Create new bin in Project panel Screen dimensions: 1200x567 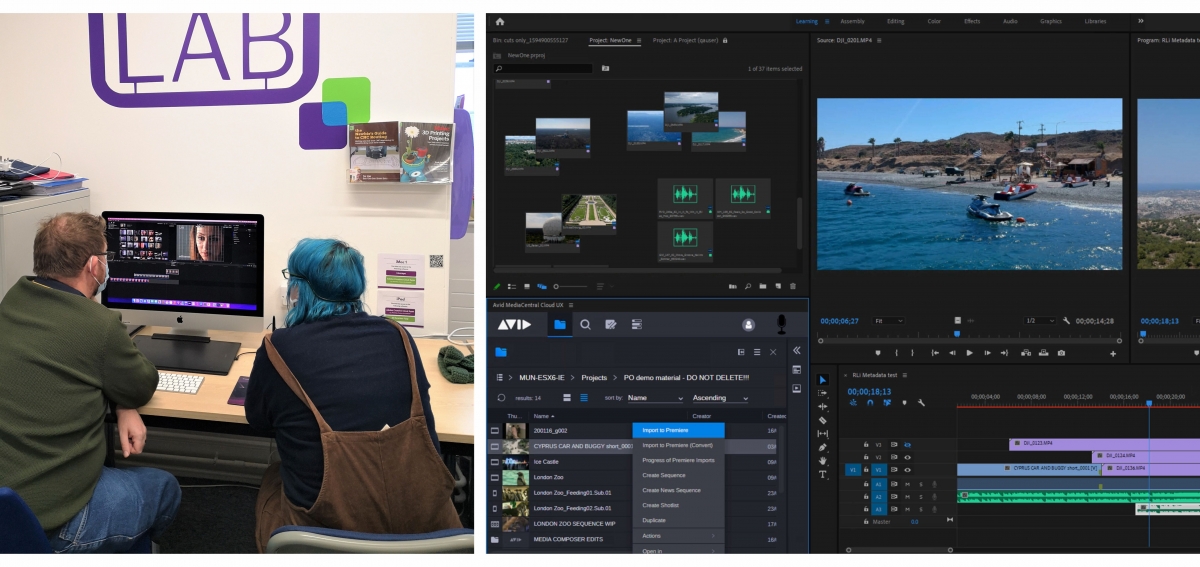pos(763,286)
